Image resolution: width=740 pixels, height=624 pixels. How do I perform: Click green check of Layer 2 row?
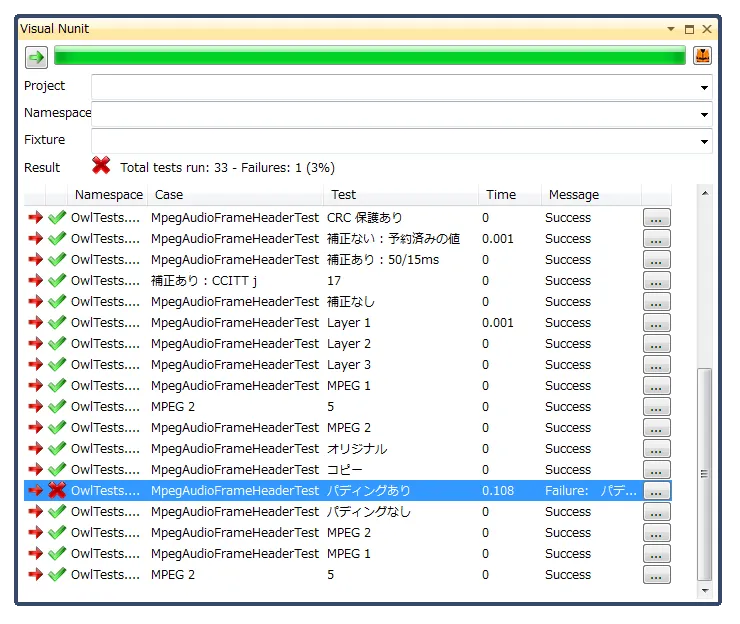[57, 344]
